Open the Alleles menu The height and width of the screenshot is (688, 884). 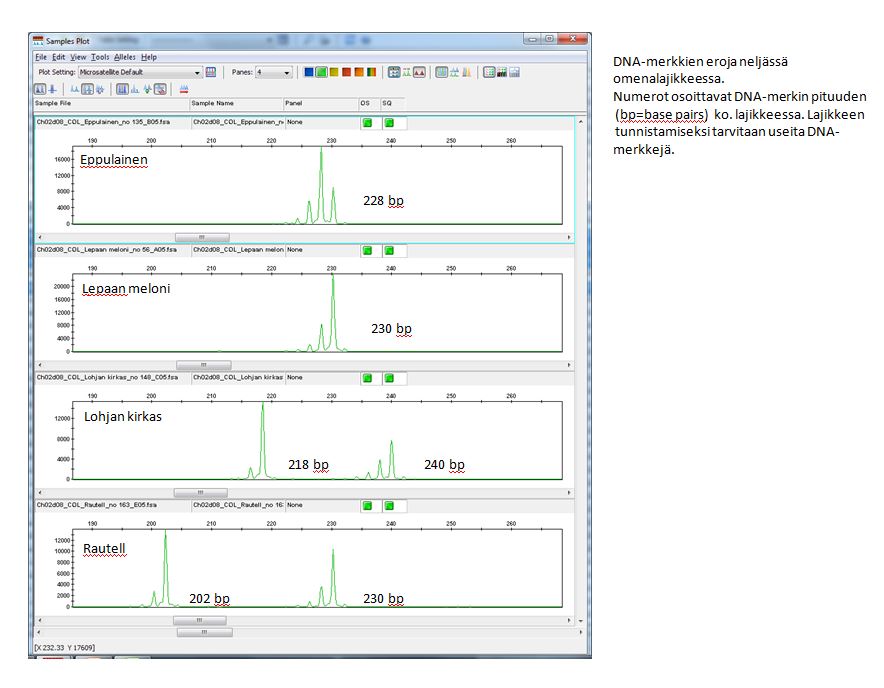pos(124,57)
